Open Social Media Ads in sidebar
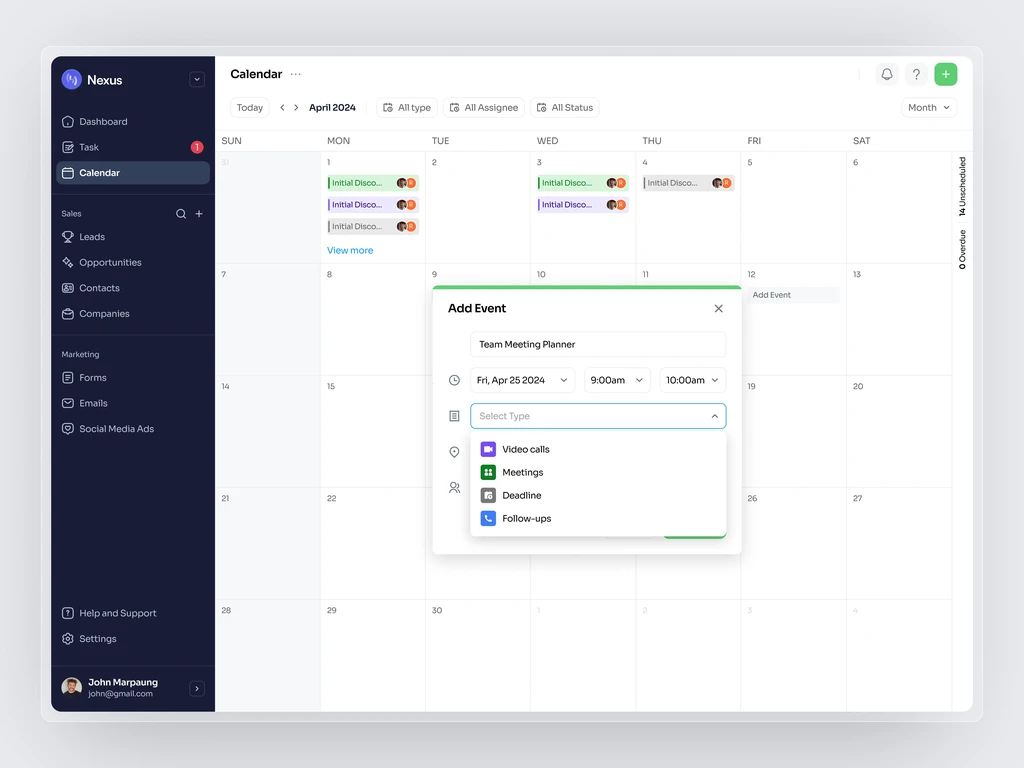The height and width of the screenshot is (768, 1024). [x=133, y=429]
